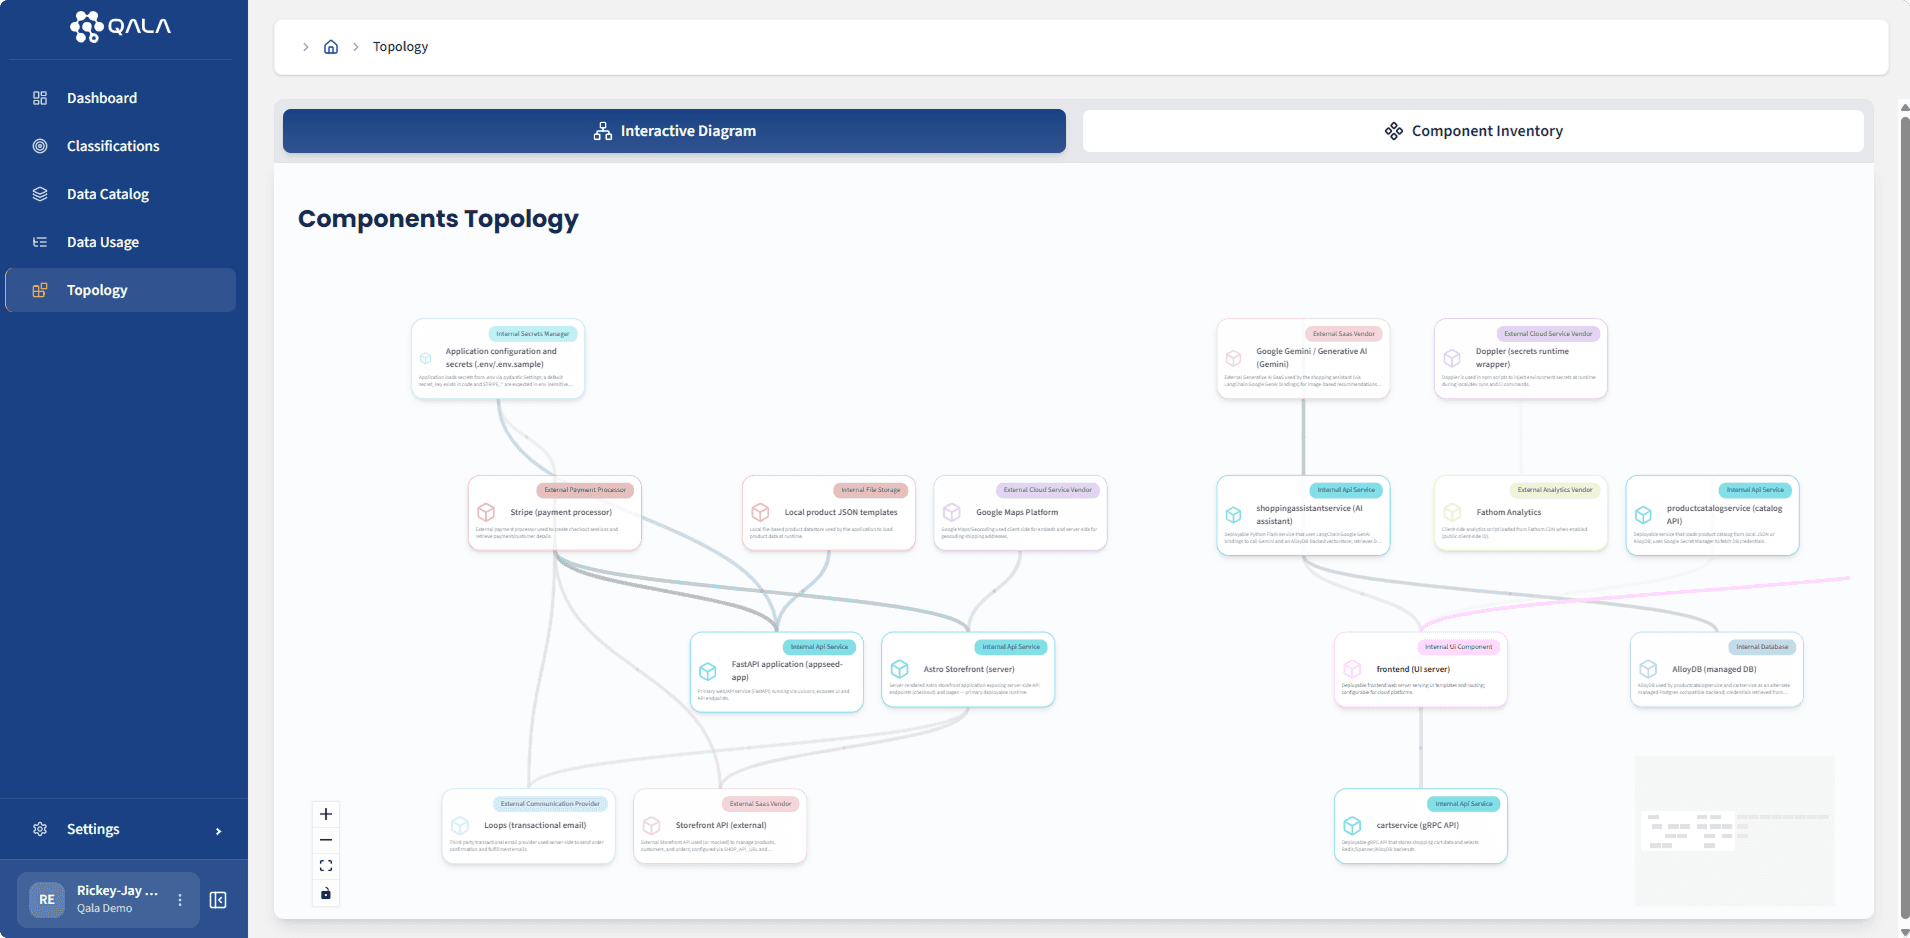Open user options three-dot menu
The image size is (1910, 938).
tap(180, 900)
